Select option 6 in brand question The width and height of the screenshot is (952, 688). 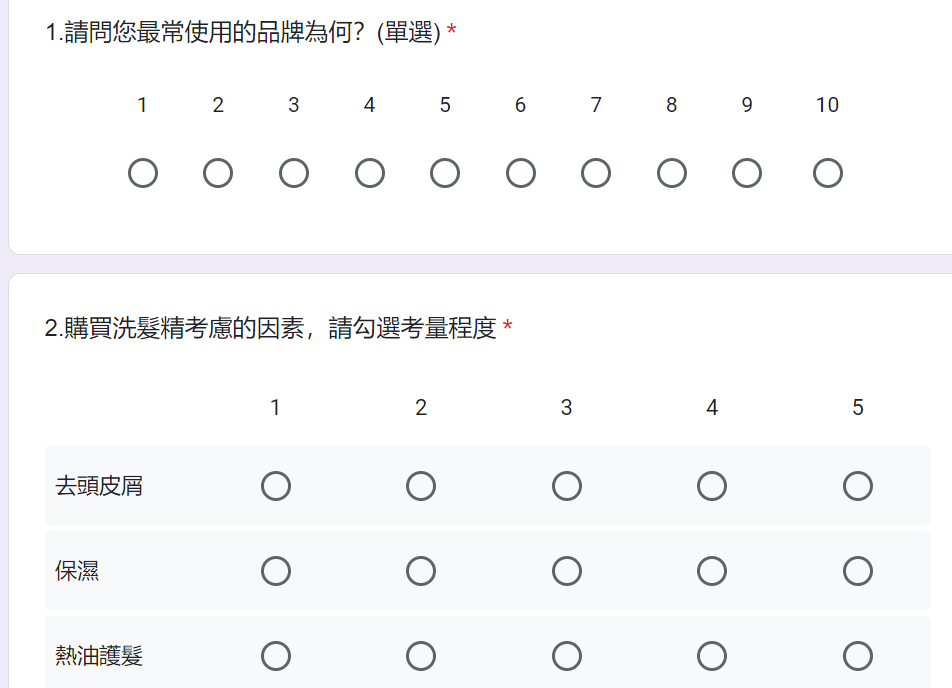[x=520, y=174]
